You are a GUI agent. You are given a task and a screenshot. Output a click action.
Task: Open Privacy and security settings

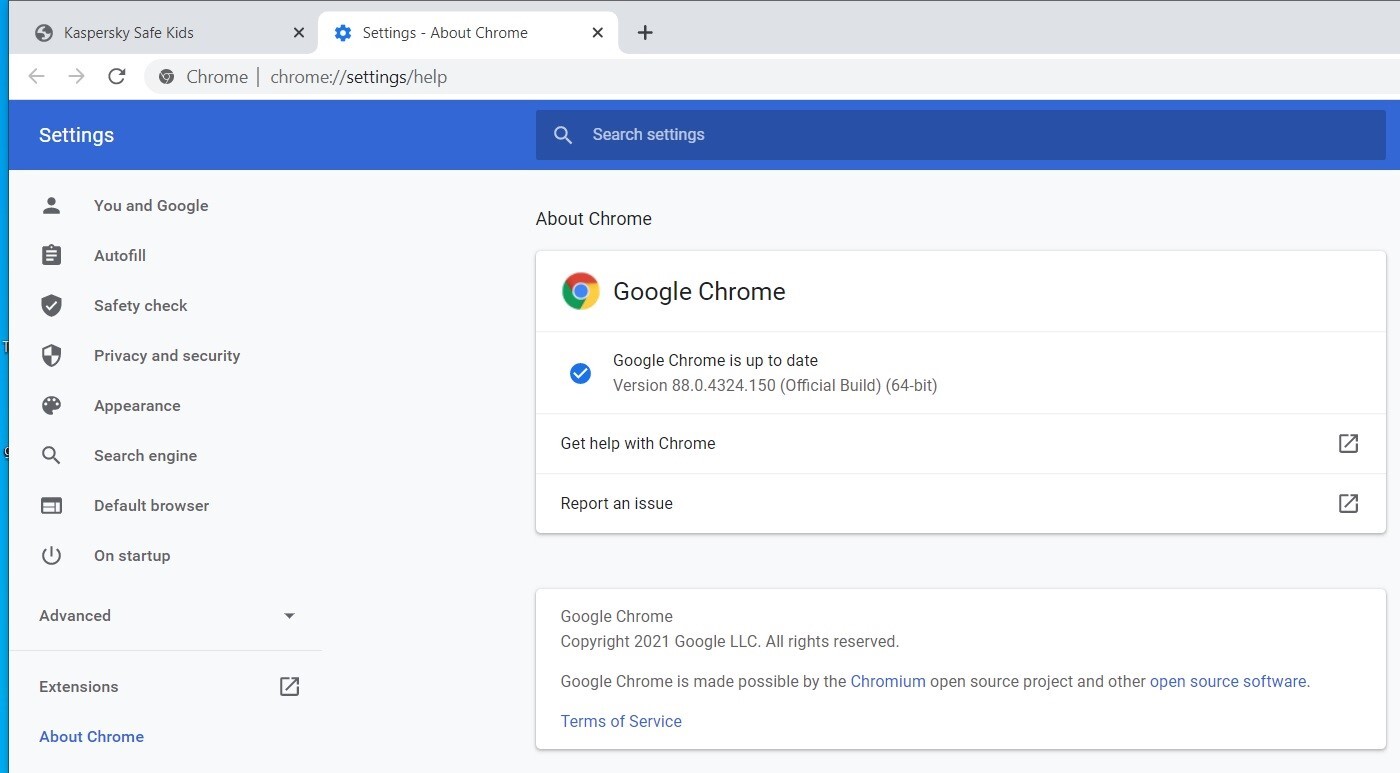(167, 355)
